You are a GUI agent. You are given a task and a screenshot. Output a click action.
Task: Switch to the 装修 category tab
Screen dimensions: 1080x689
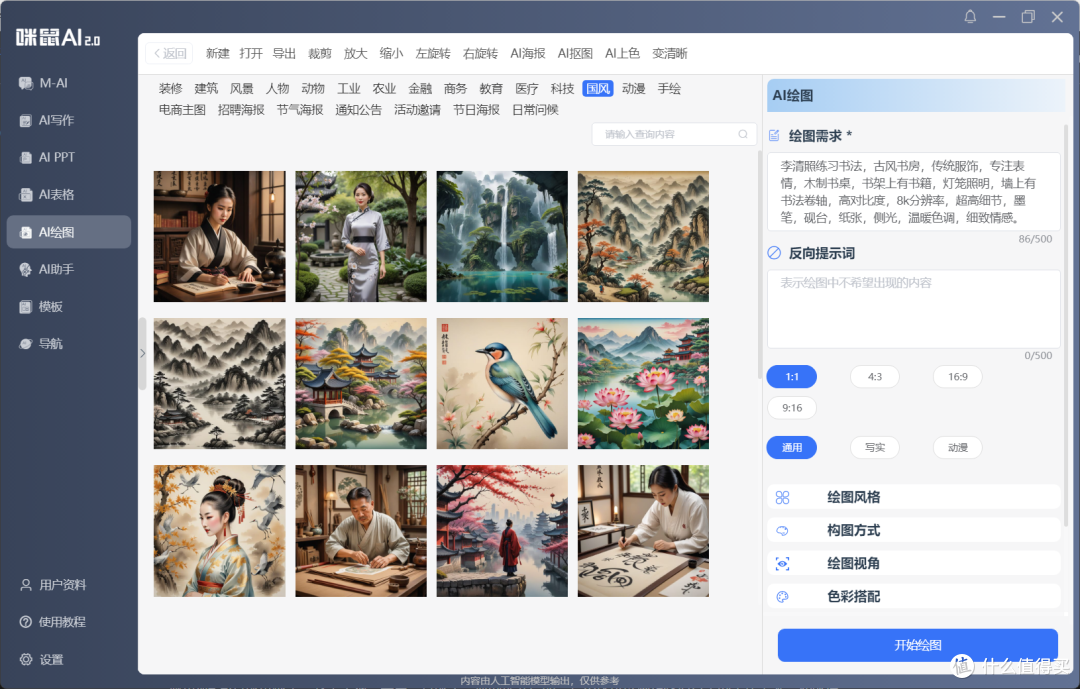click(171, 89)
